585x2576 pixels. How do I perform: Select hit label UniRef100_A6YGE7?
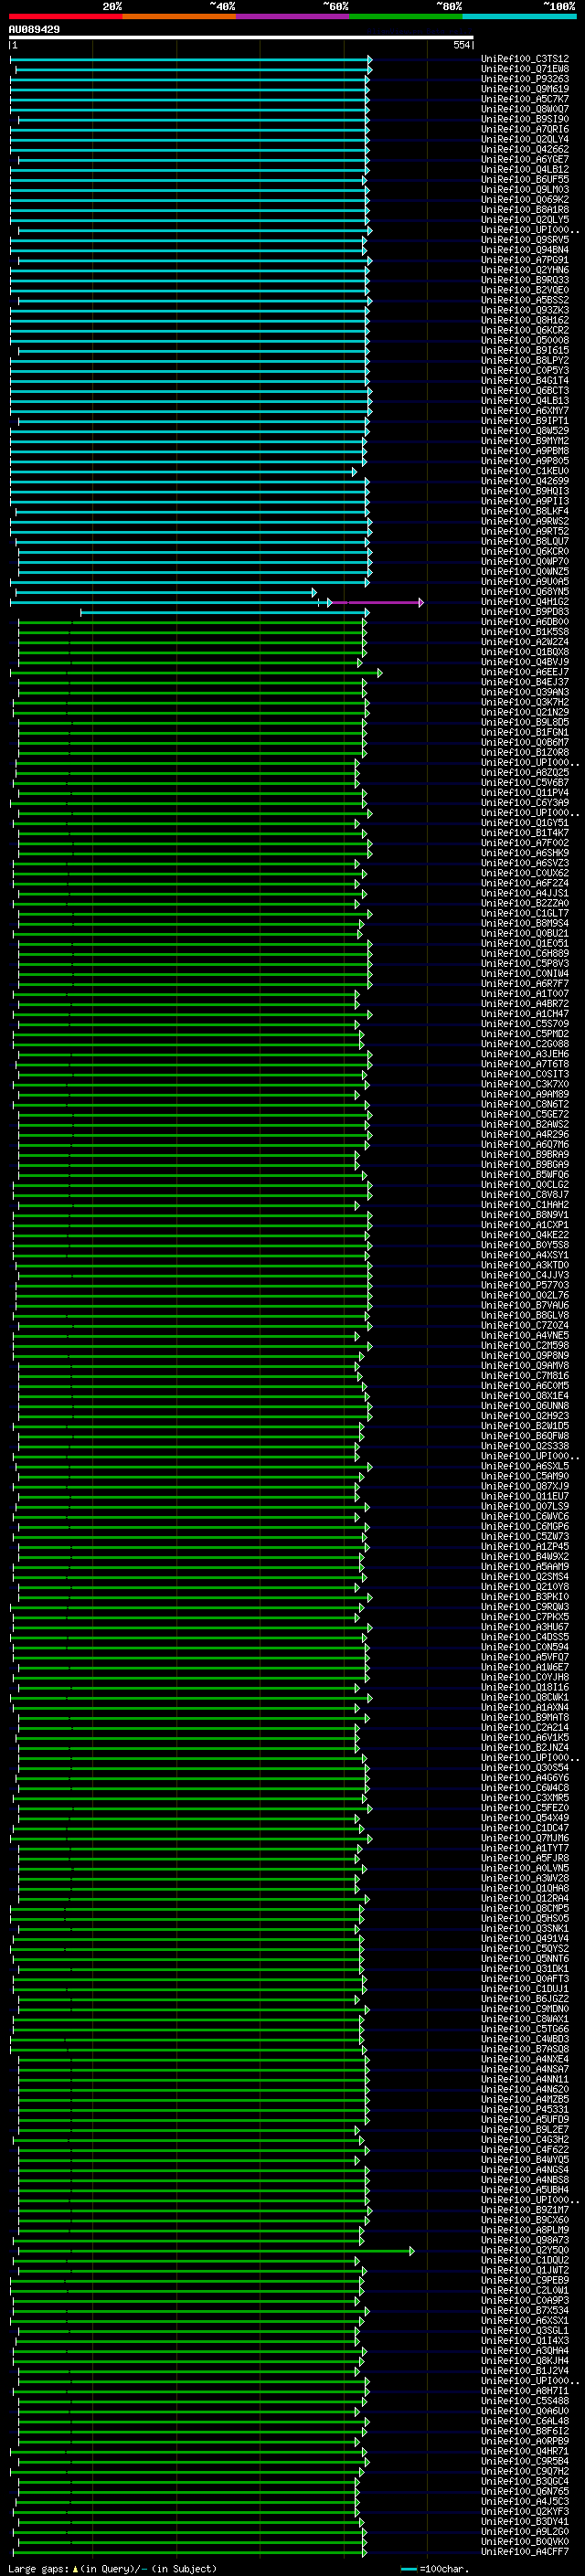point(525,159)
